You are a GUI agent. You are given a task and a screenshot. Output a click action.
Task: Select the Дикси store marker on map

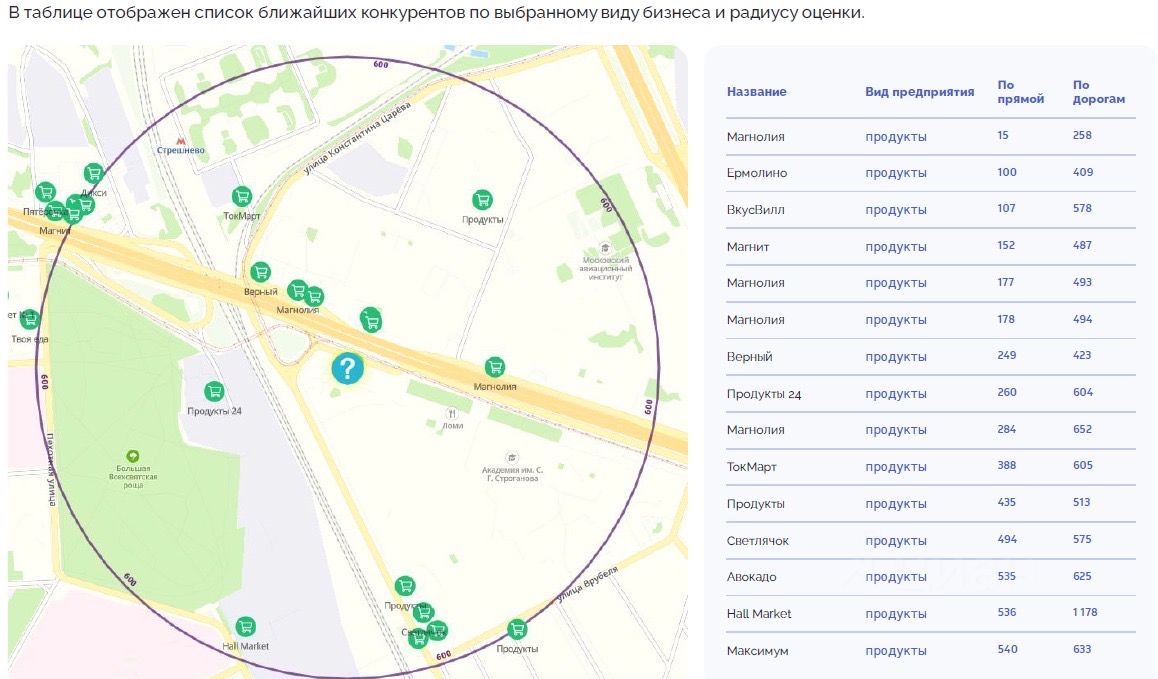pos(93,174)
